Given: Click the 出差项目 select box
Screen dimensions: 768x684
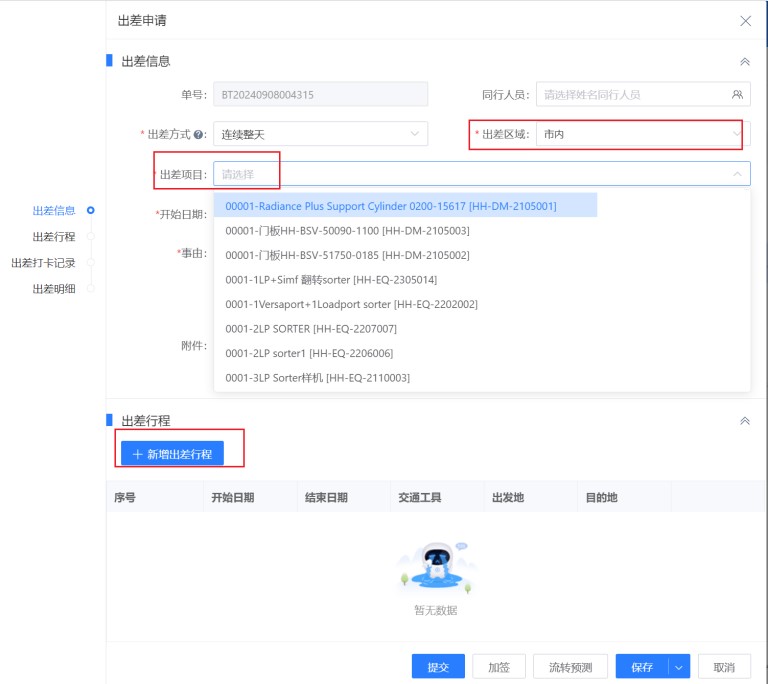Looking at the screenshot, I should 480,174.
